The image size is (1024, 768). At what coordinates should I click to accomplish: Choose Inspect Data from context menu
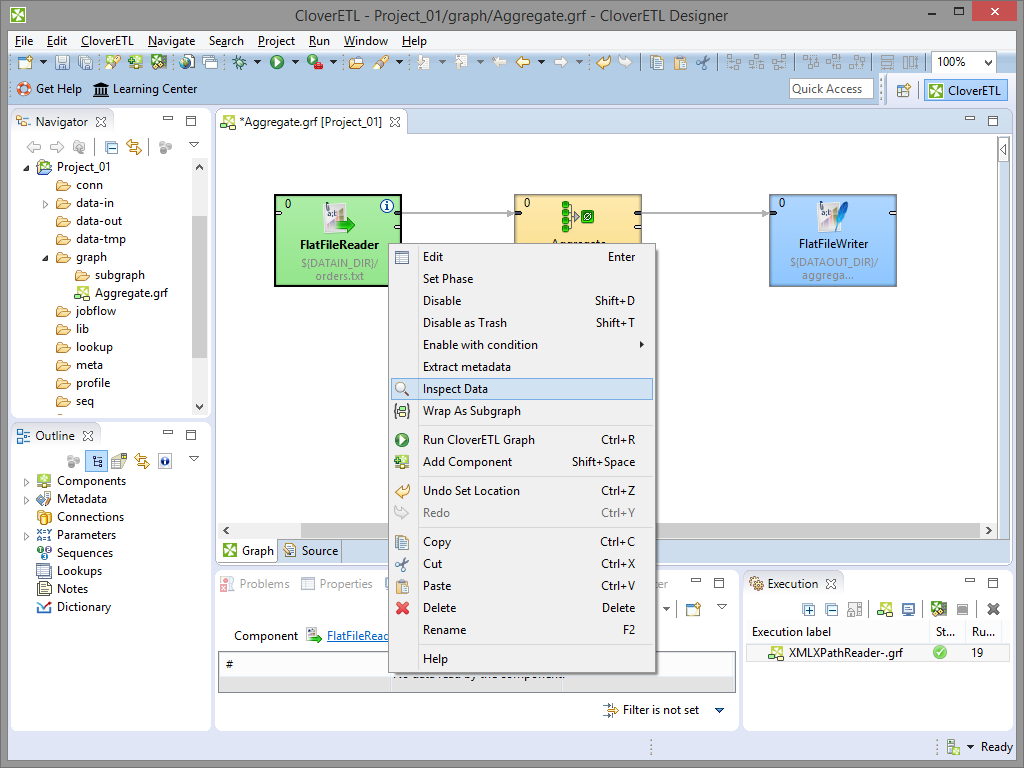455,389
